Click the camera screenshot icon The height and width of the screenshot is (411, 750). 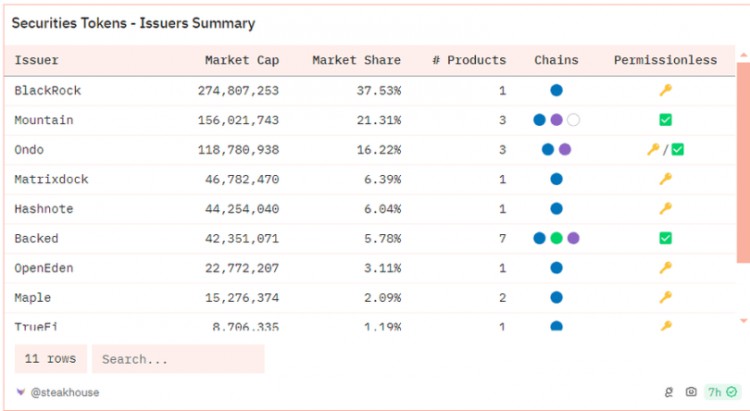tap(691, 392)
